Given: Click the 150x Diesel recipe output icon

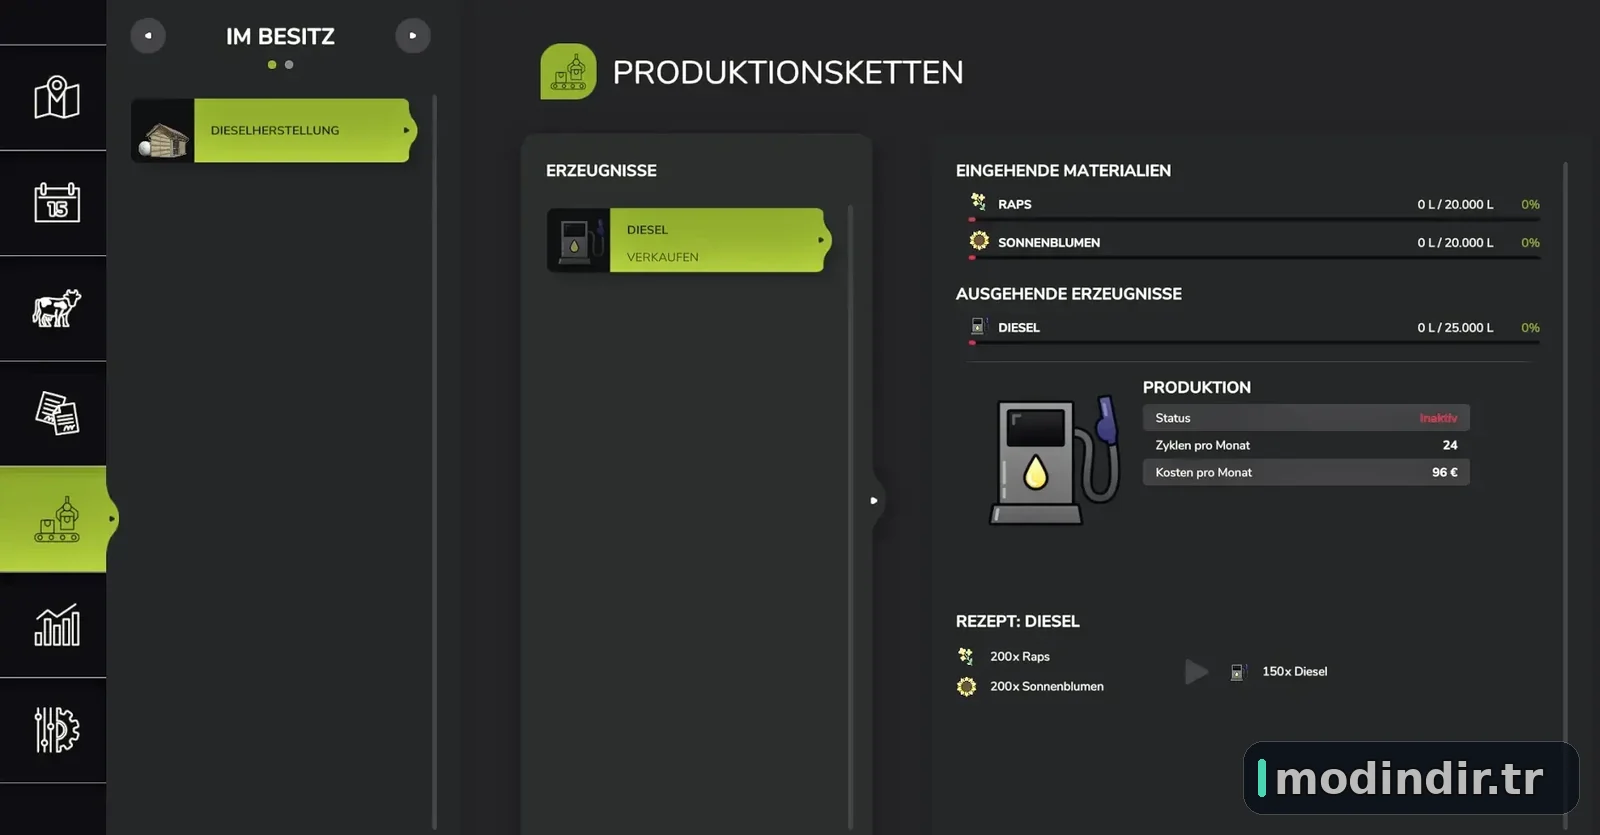Looking at the screenshot, I should click(x=1238, y=672).
